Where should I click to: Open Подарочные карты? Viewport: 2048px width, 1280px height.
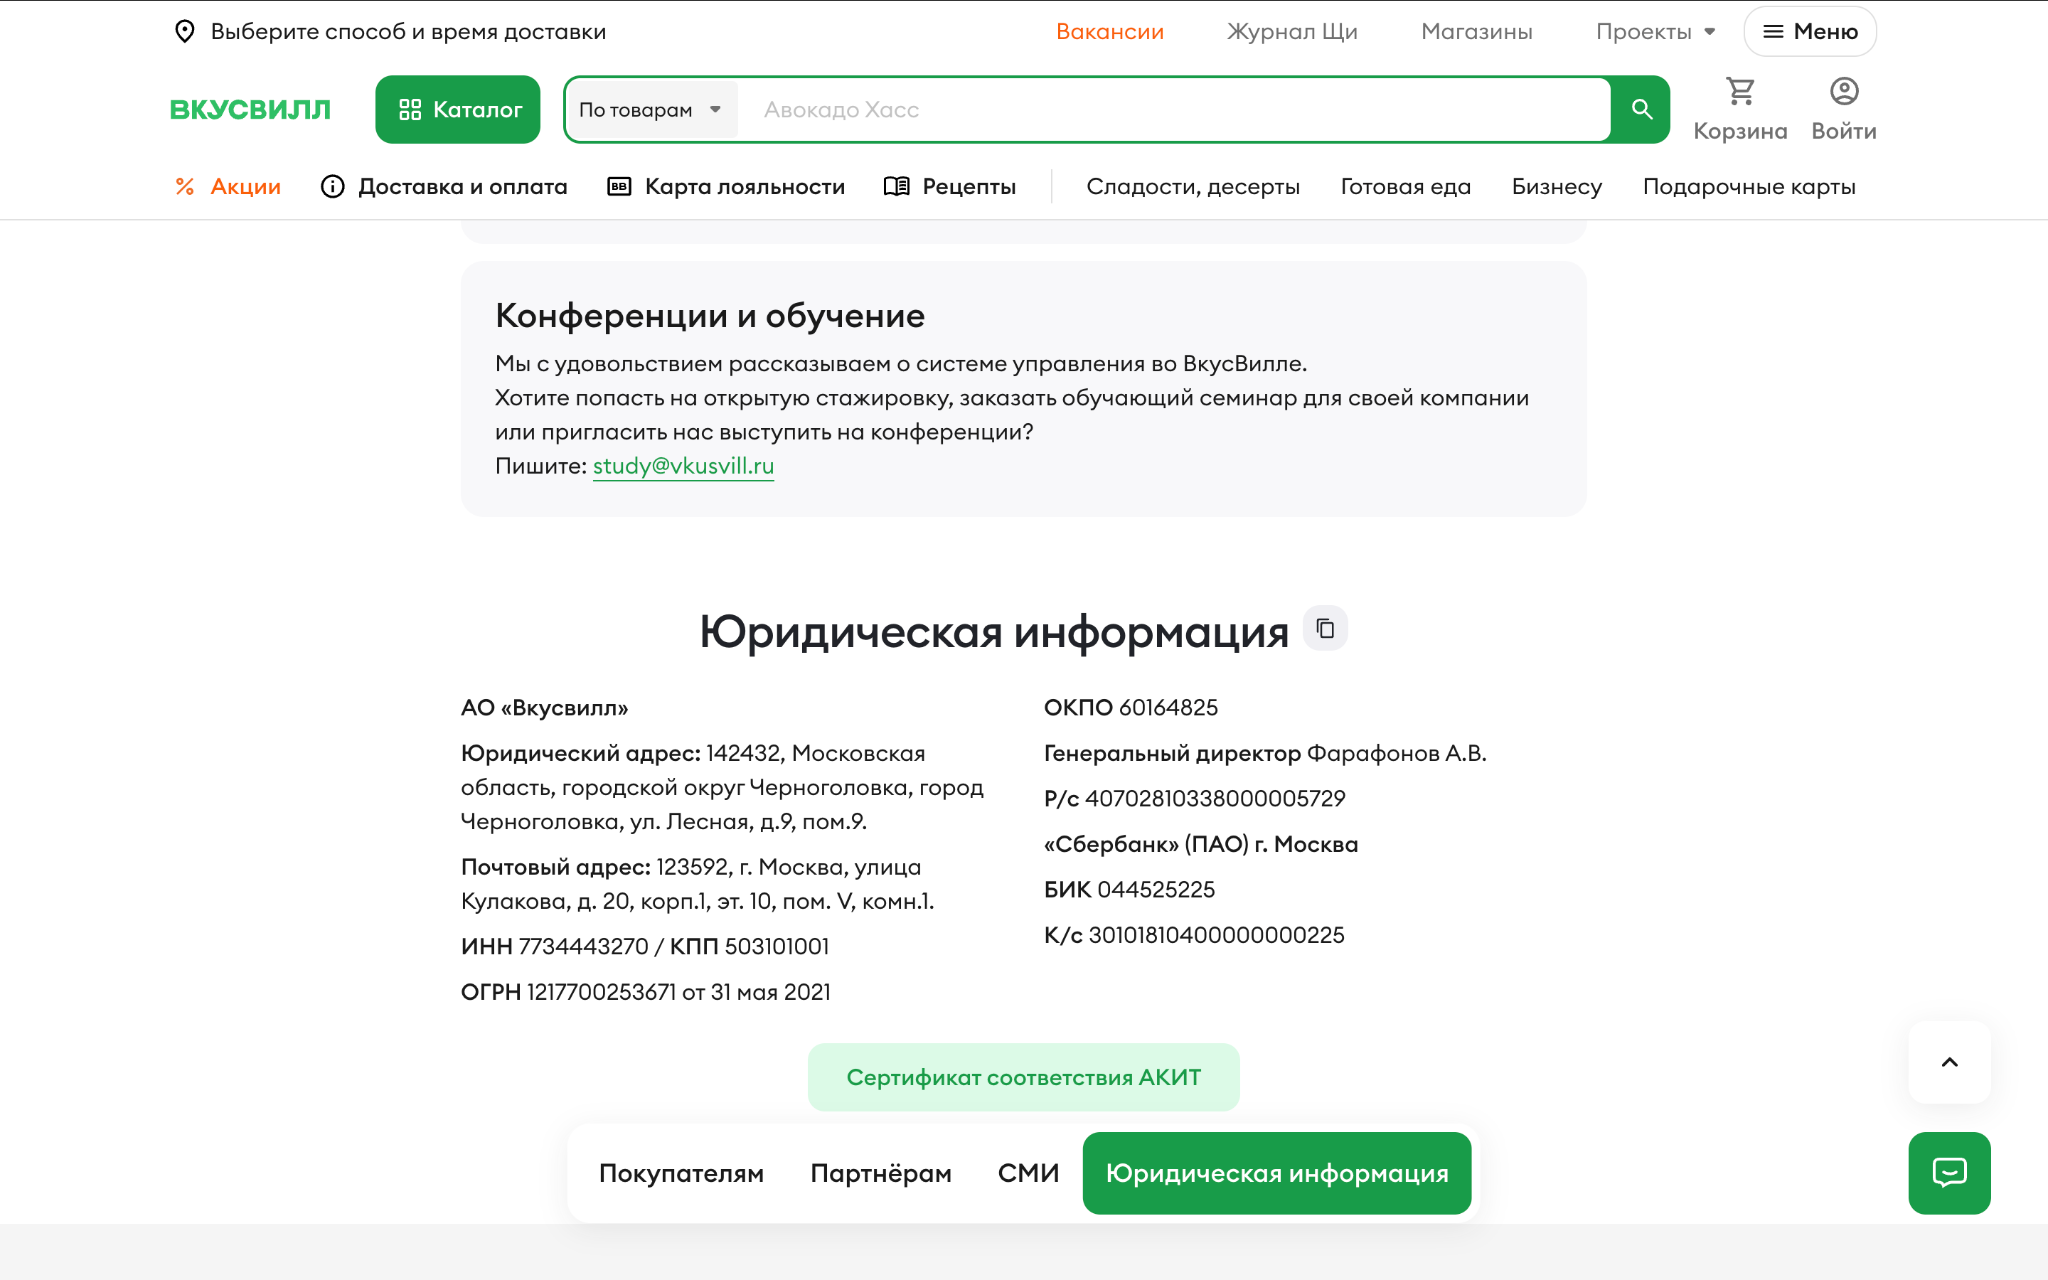(1749, 186)
